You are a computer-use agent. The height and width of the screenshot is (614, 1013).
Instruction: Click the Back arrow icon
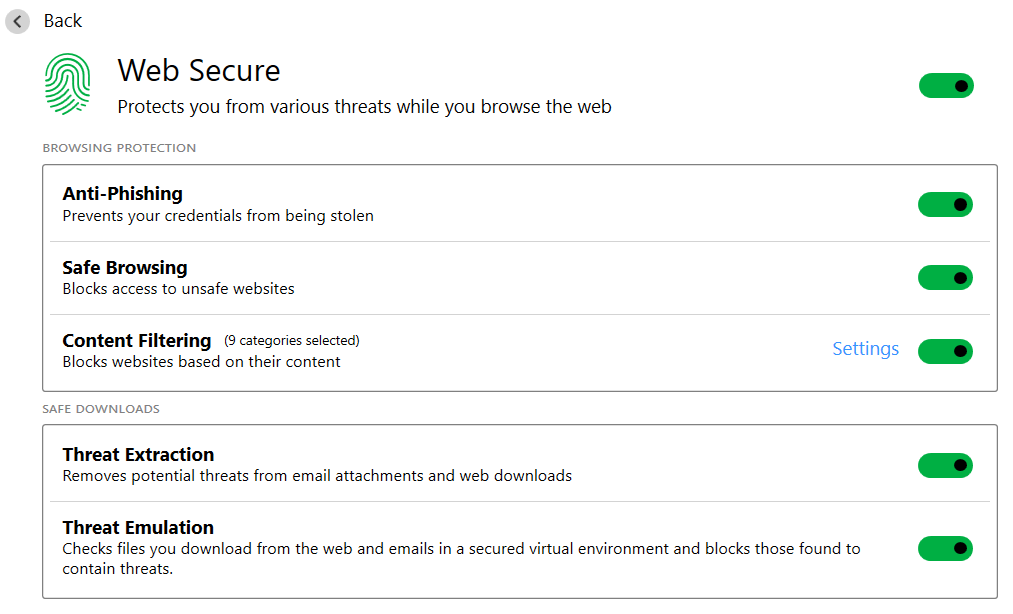click(17, 21)
